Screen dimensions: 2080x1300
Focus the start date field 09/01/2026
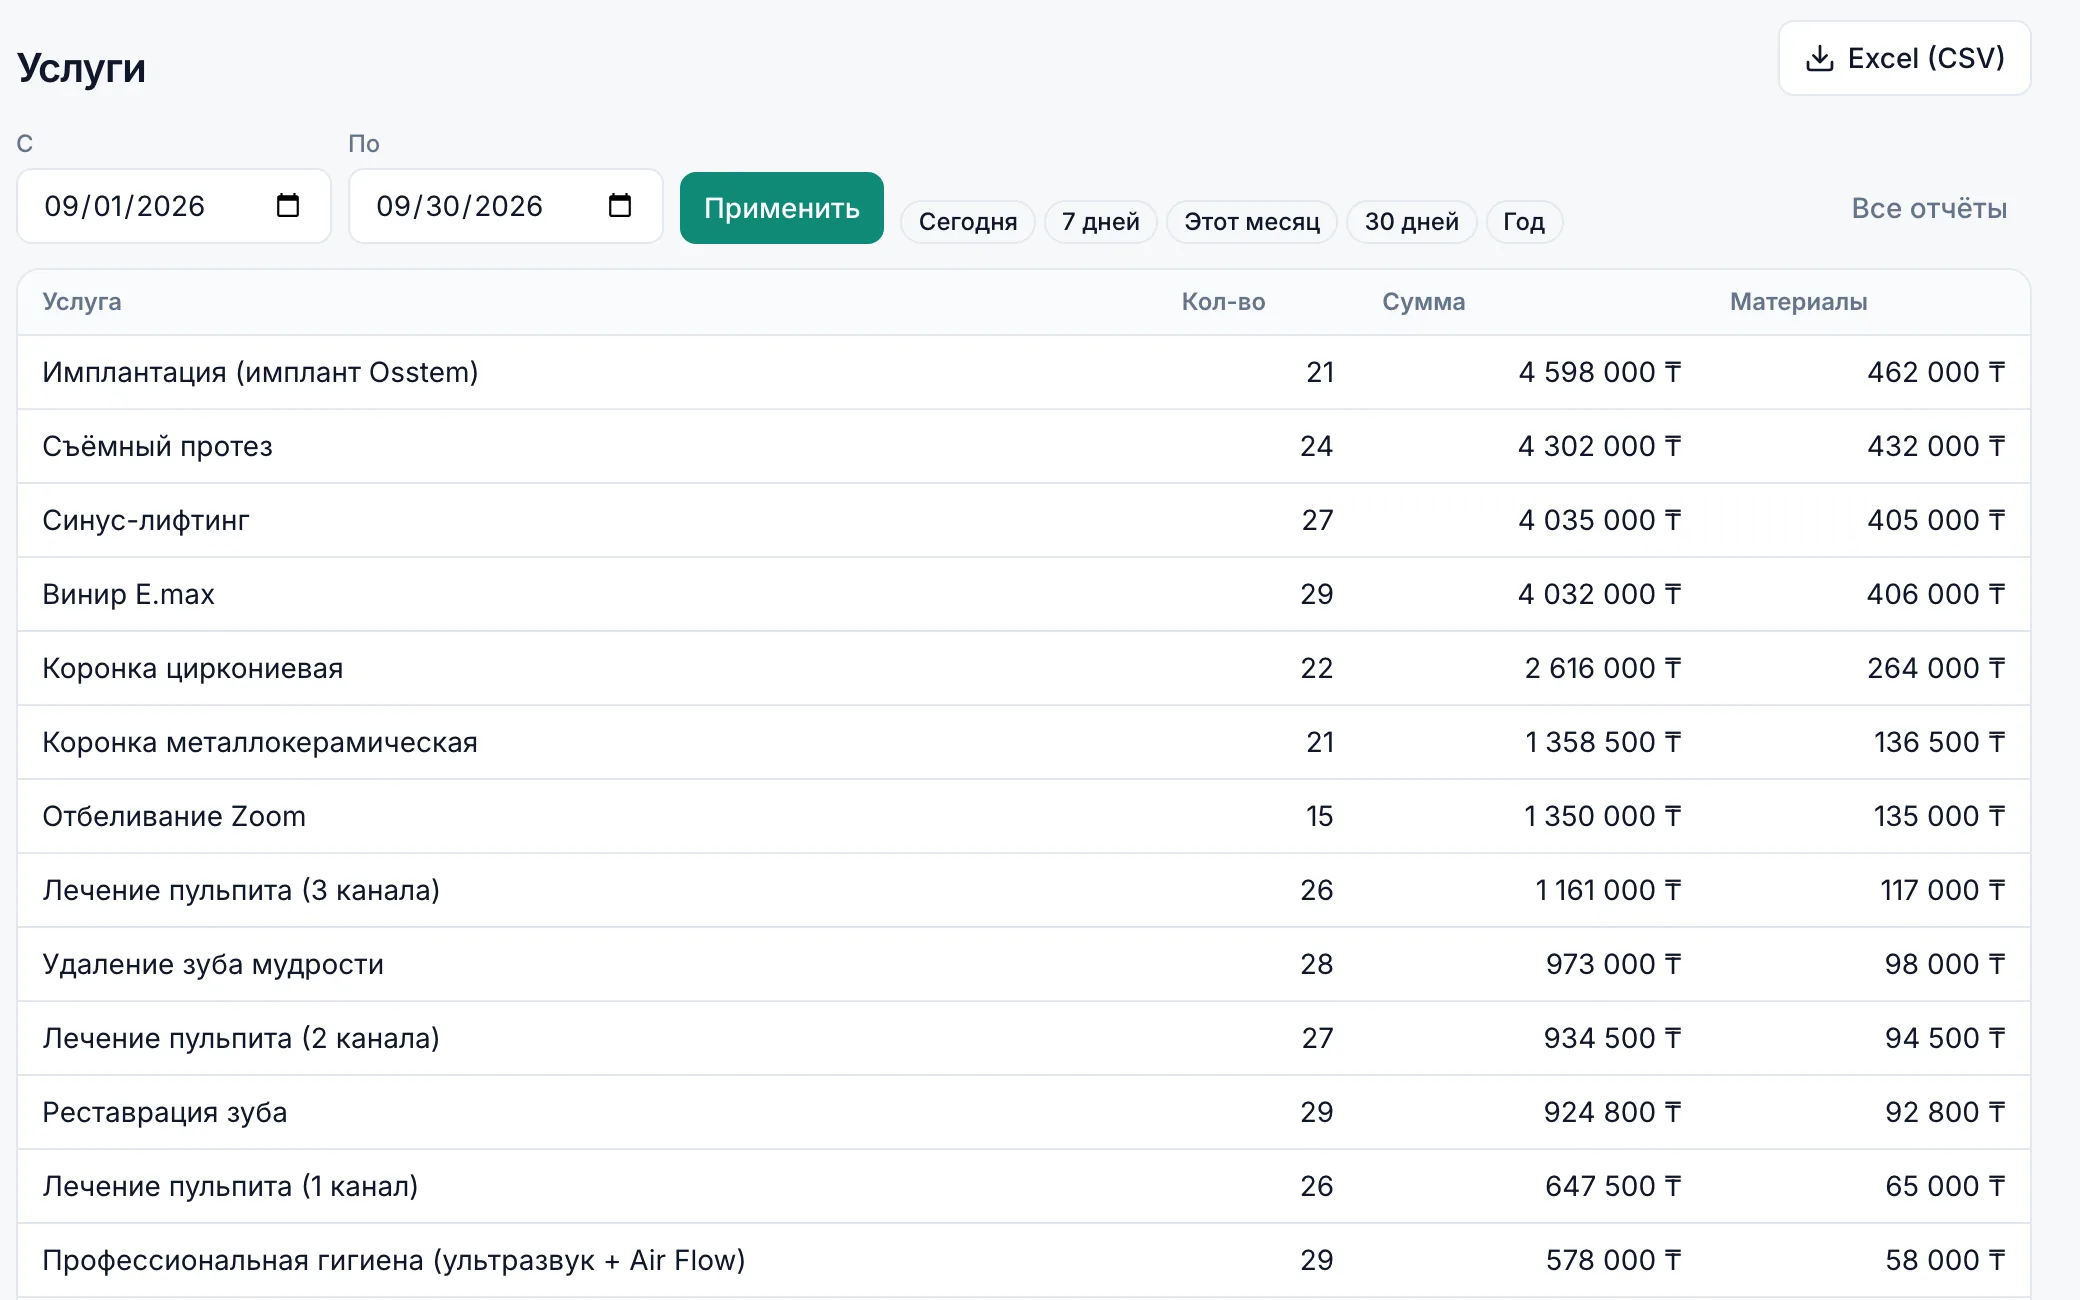[174, 206]
